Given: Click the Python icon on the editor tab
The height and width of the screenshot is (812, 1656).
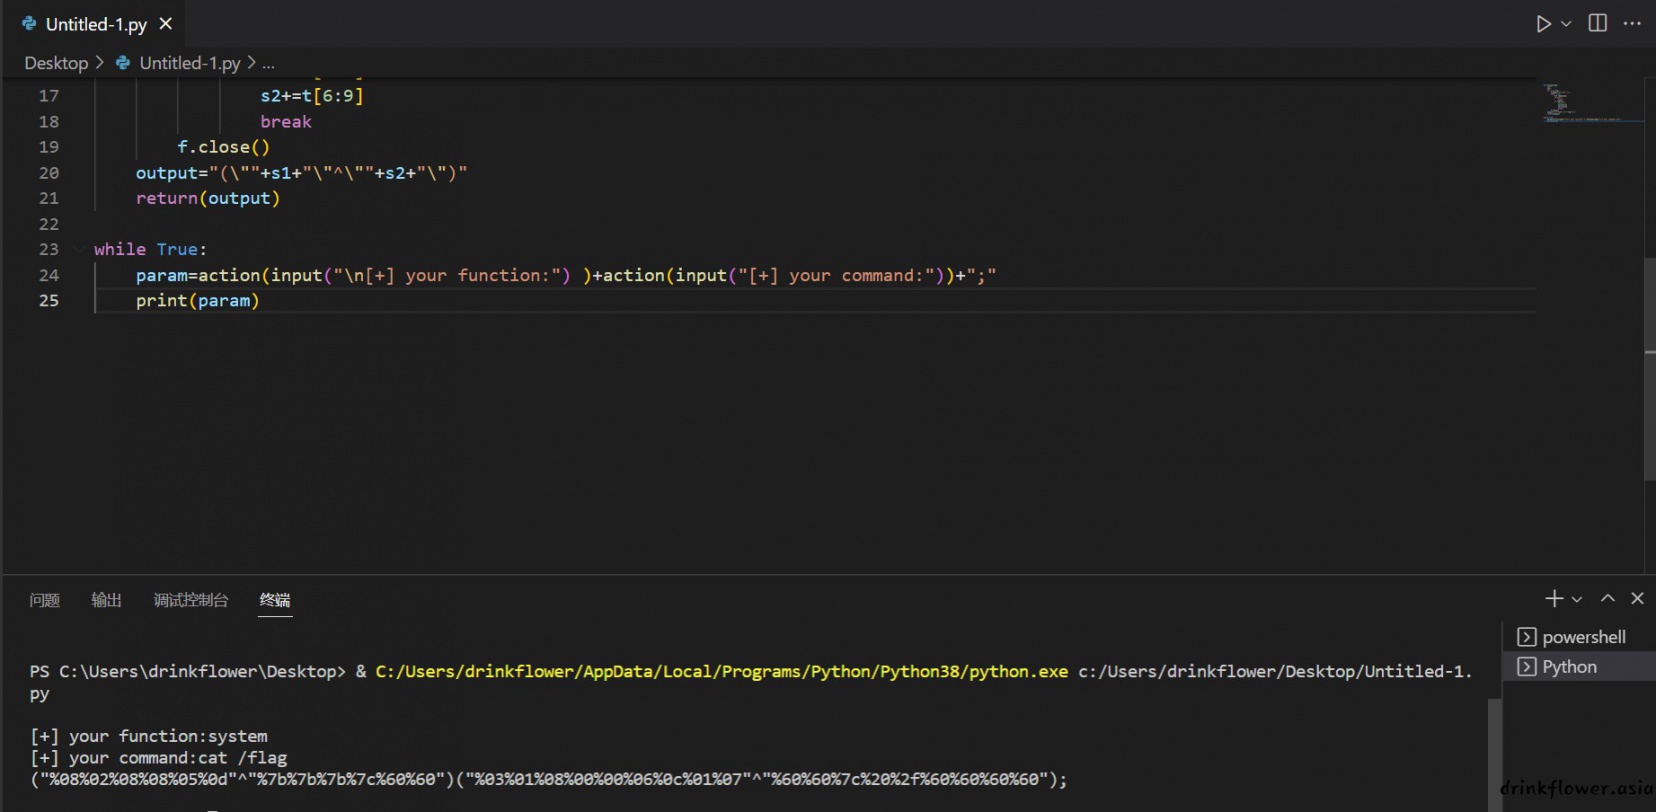Looking at the screenshot, I should (x=29, y=24).
